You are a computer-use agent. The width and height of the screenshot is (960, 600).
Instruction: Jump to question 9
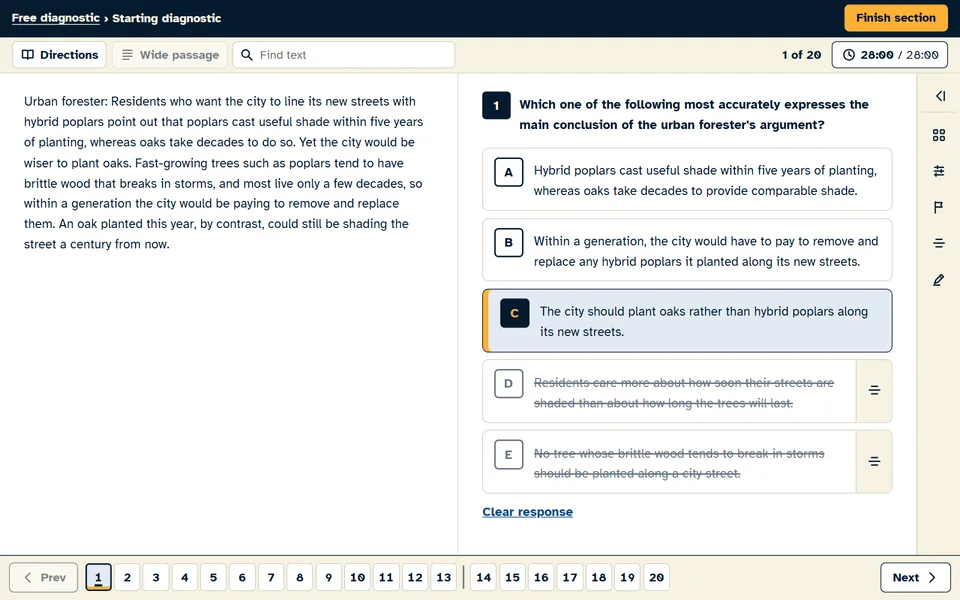329,577
